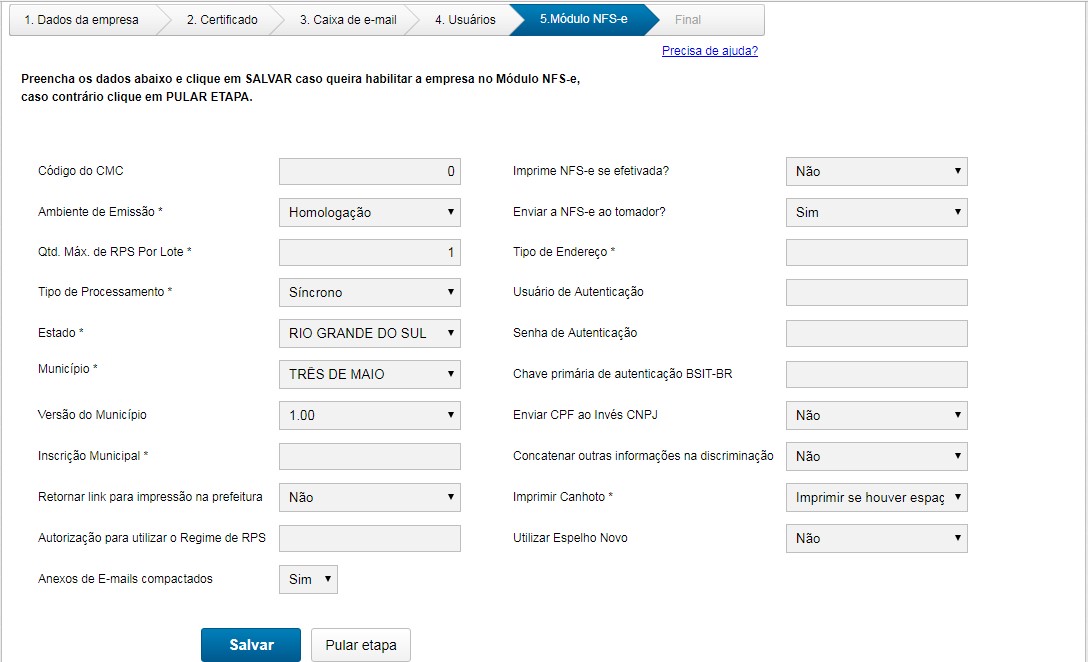
Task: Click the Senha de Autenticação field
Action: tap(876, 333)
